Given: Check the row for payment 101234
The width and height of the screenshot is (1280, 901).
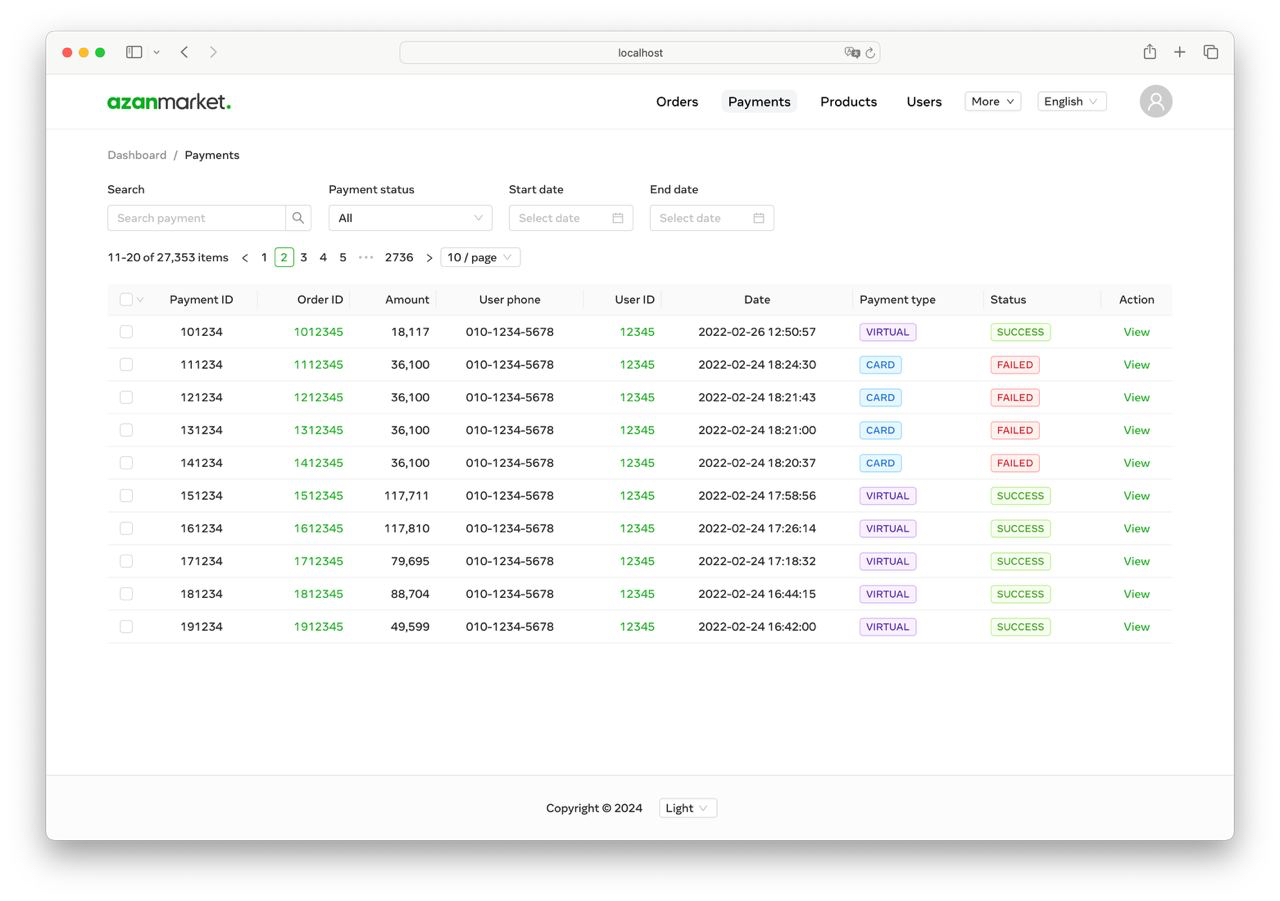Looking at the screenshot, I should pos(126,331).
